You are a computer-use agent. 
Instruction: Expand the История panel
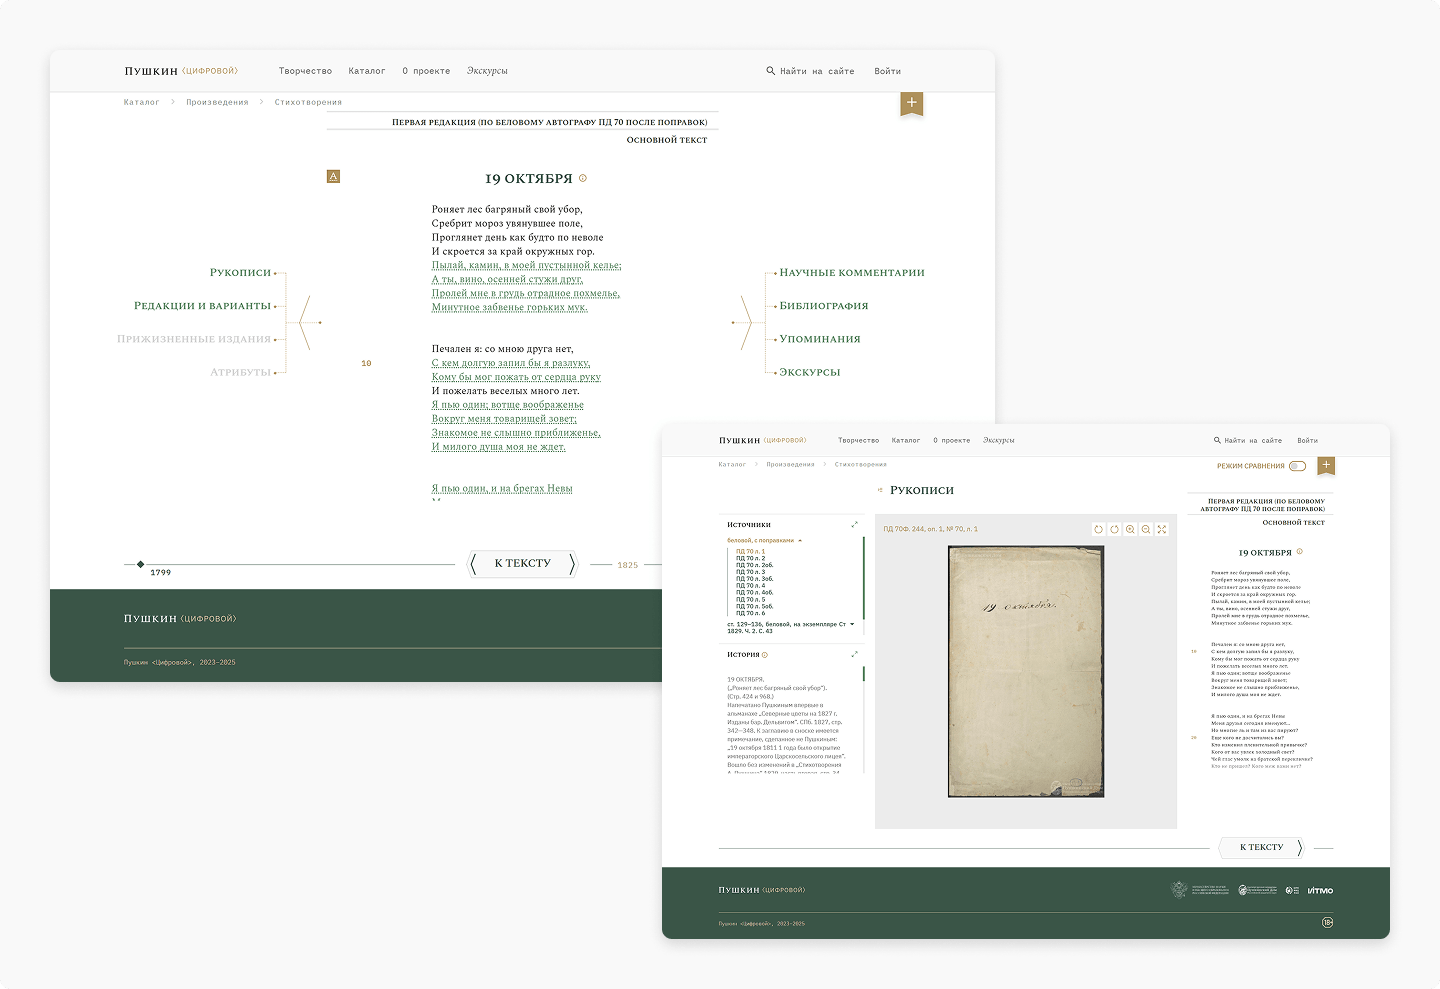[854, 654]
